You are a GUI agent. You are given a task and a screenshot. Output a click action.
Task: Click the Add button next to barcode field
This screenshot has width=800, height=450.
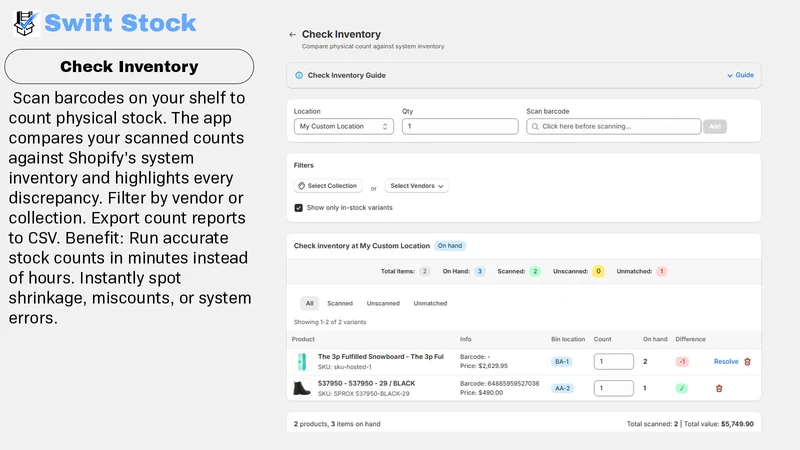[x=715, y=127]
